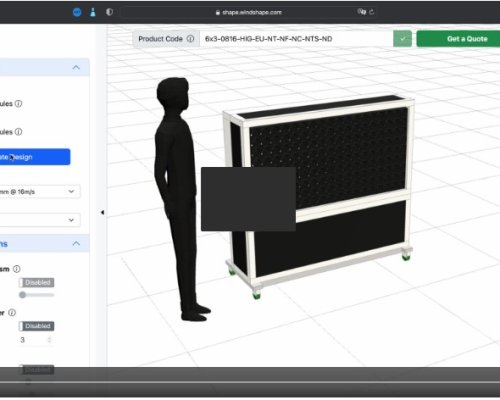Image resolution: width=500 pixels, height=400 pixels.
Task: Click the slider under the first Disabled switch
Action: coord(37,295)
